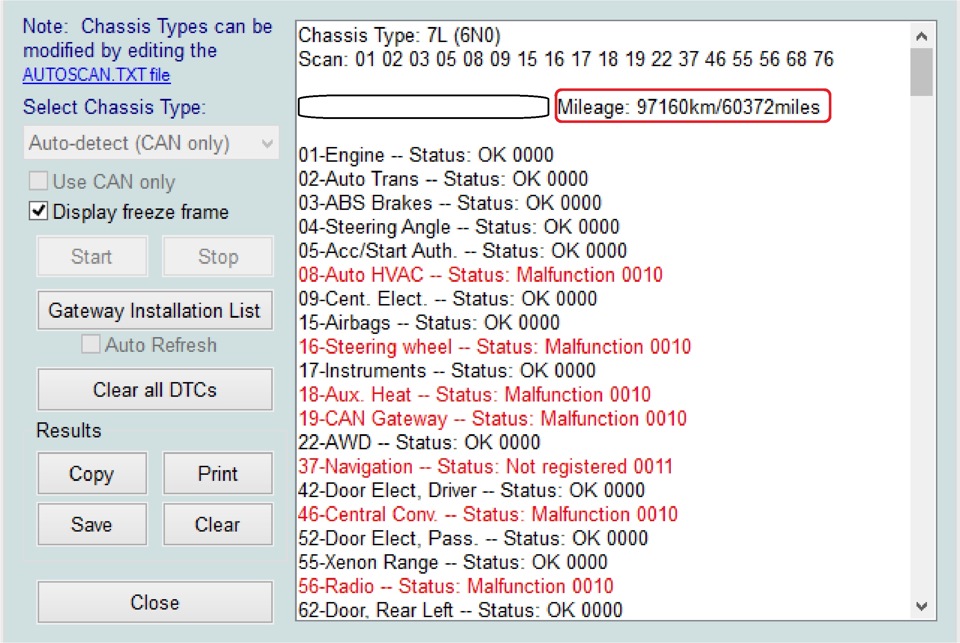This screenshot has height=643, width=960.
Task: Select the Scan: 01 02 03 line
Action: pos(566,59)
